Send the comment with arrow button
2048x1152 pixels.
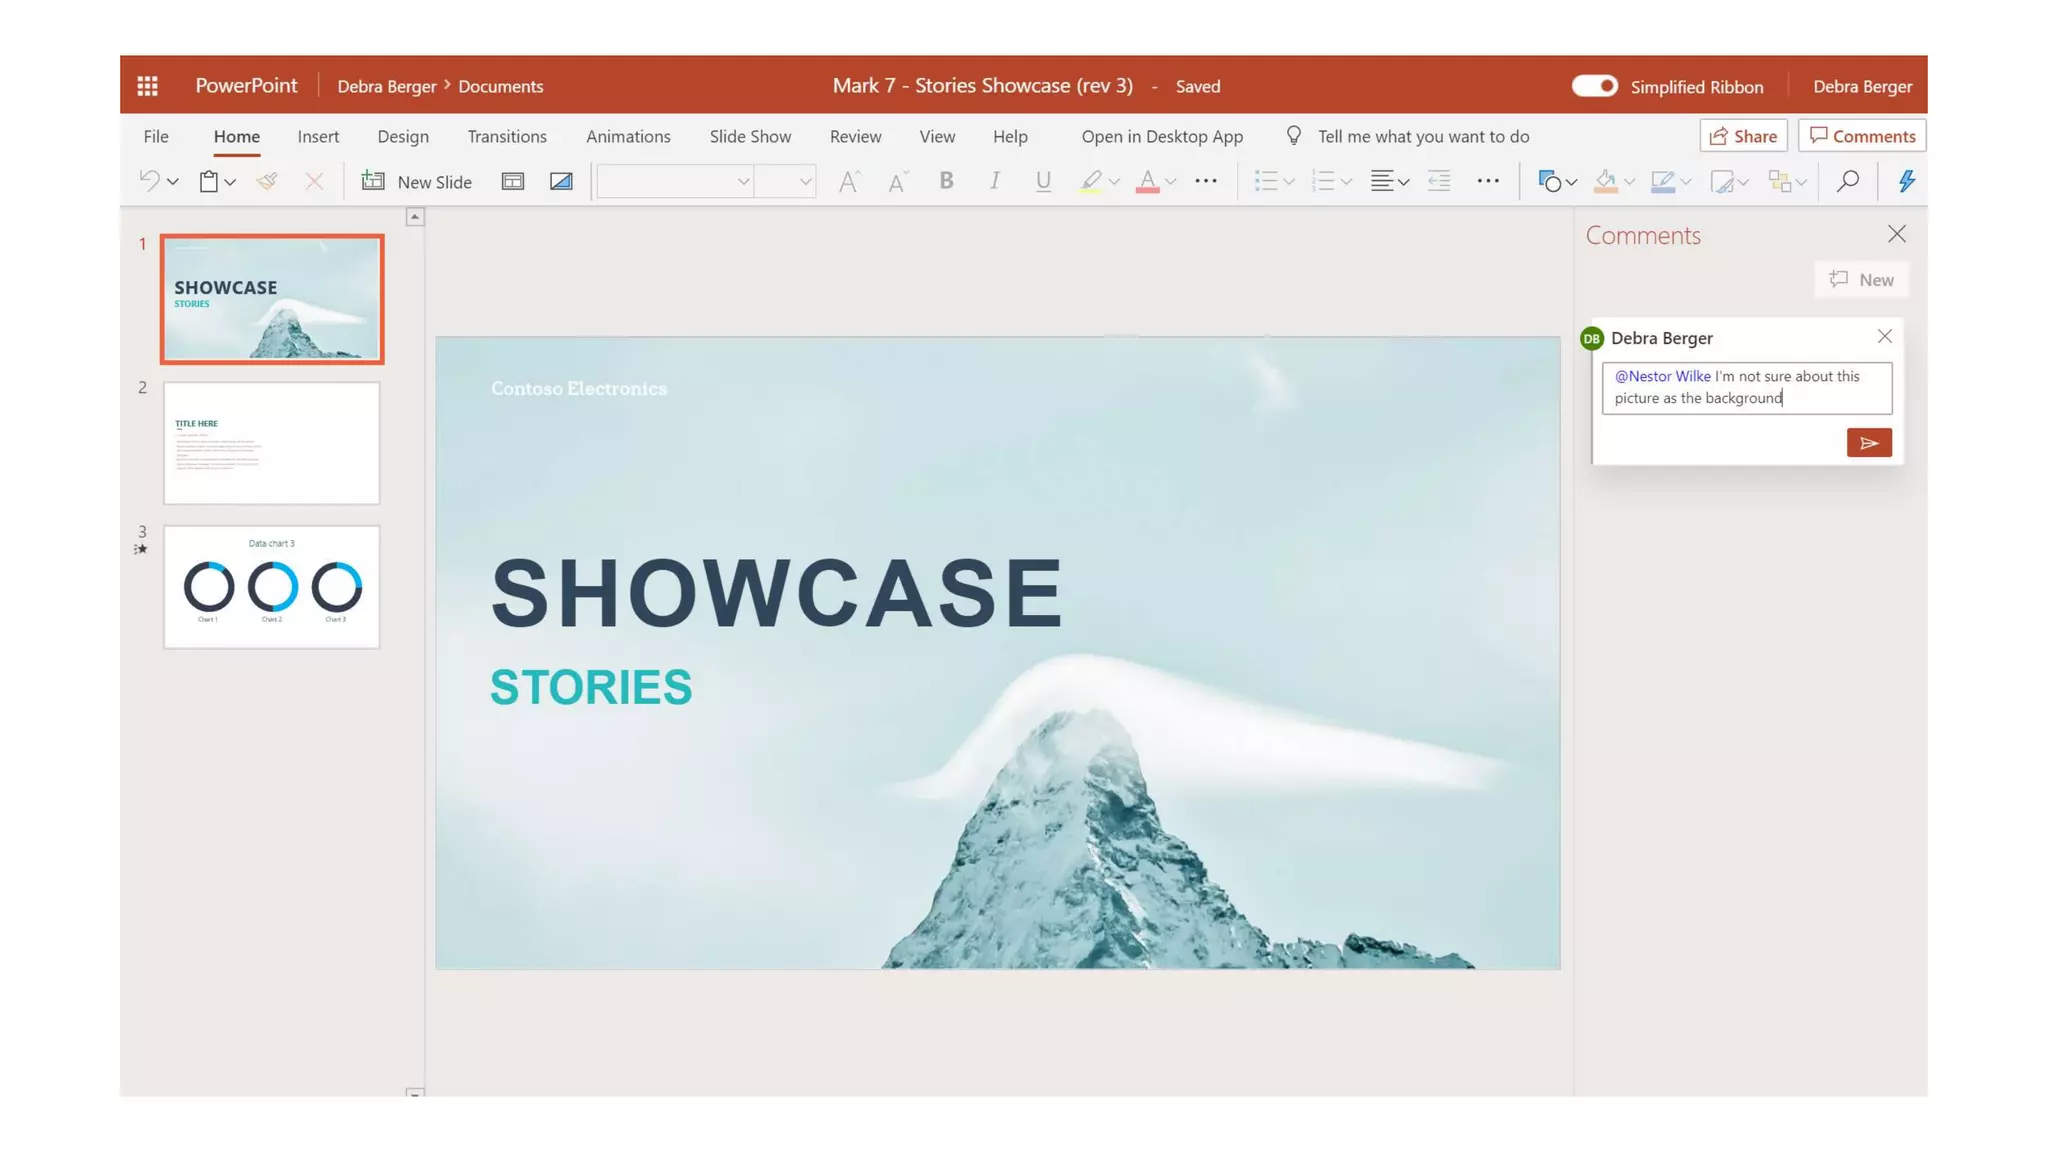1868,443
